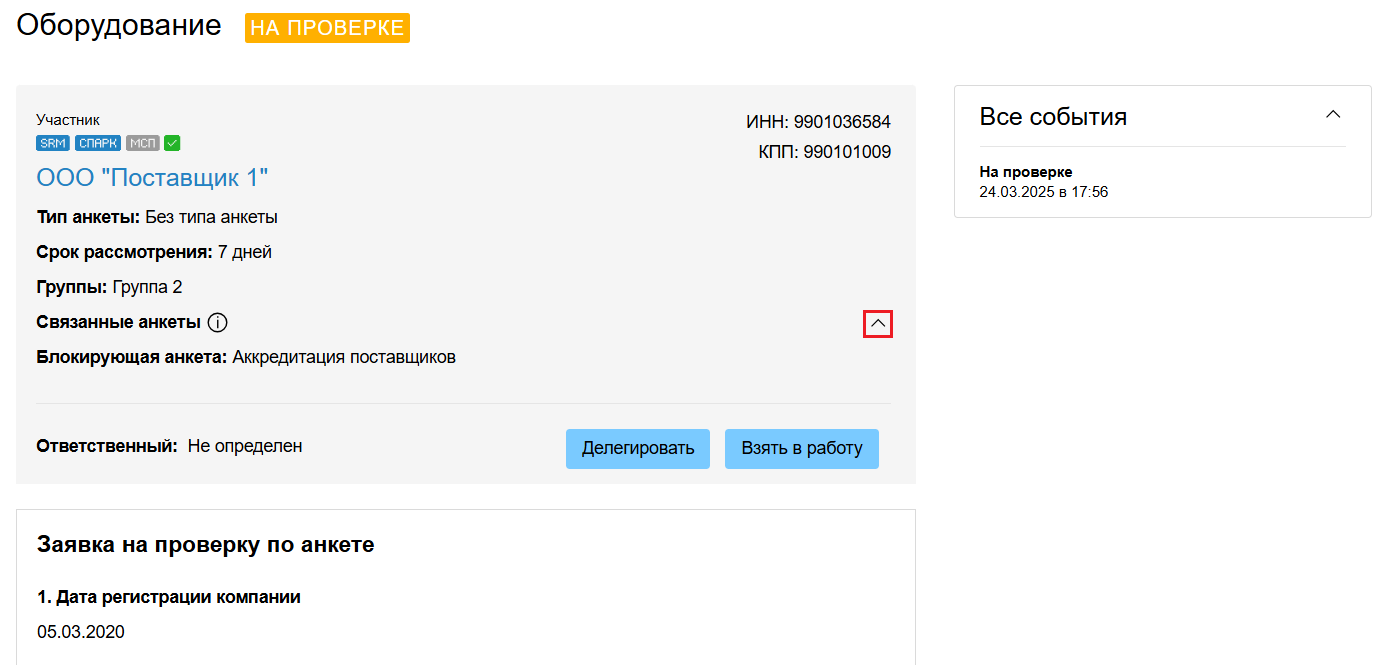Click the ИНН number 9901036584
The height and width of the screenshot is (665, 1382).
842,122
